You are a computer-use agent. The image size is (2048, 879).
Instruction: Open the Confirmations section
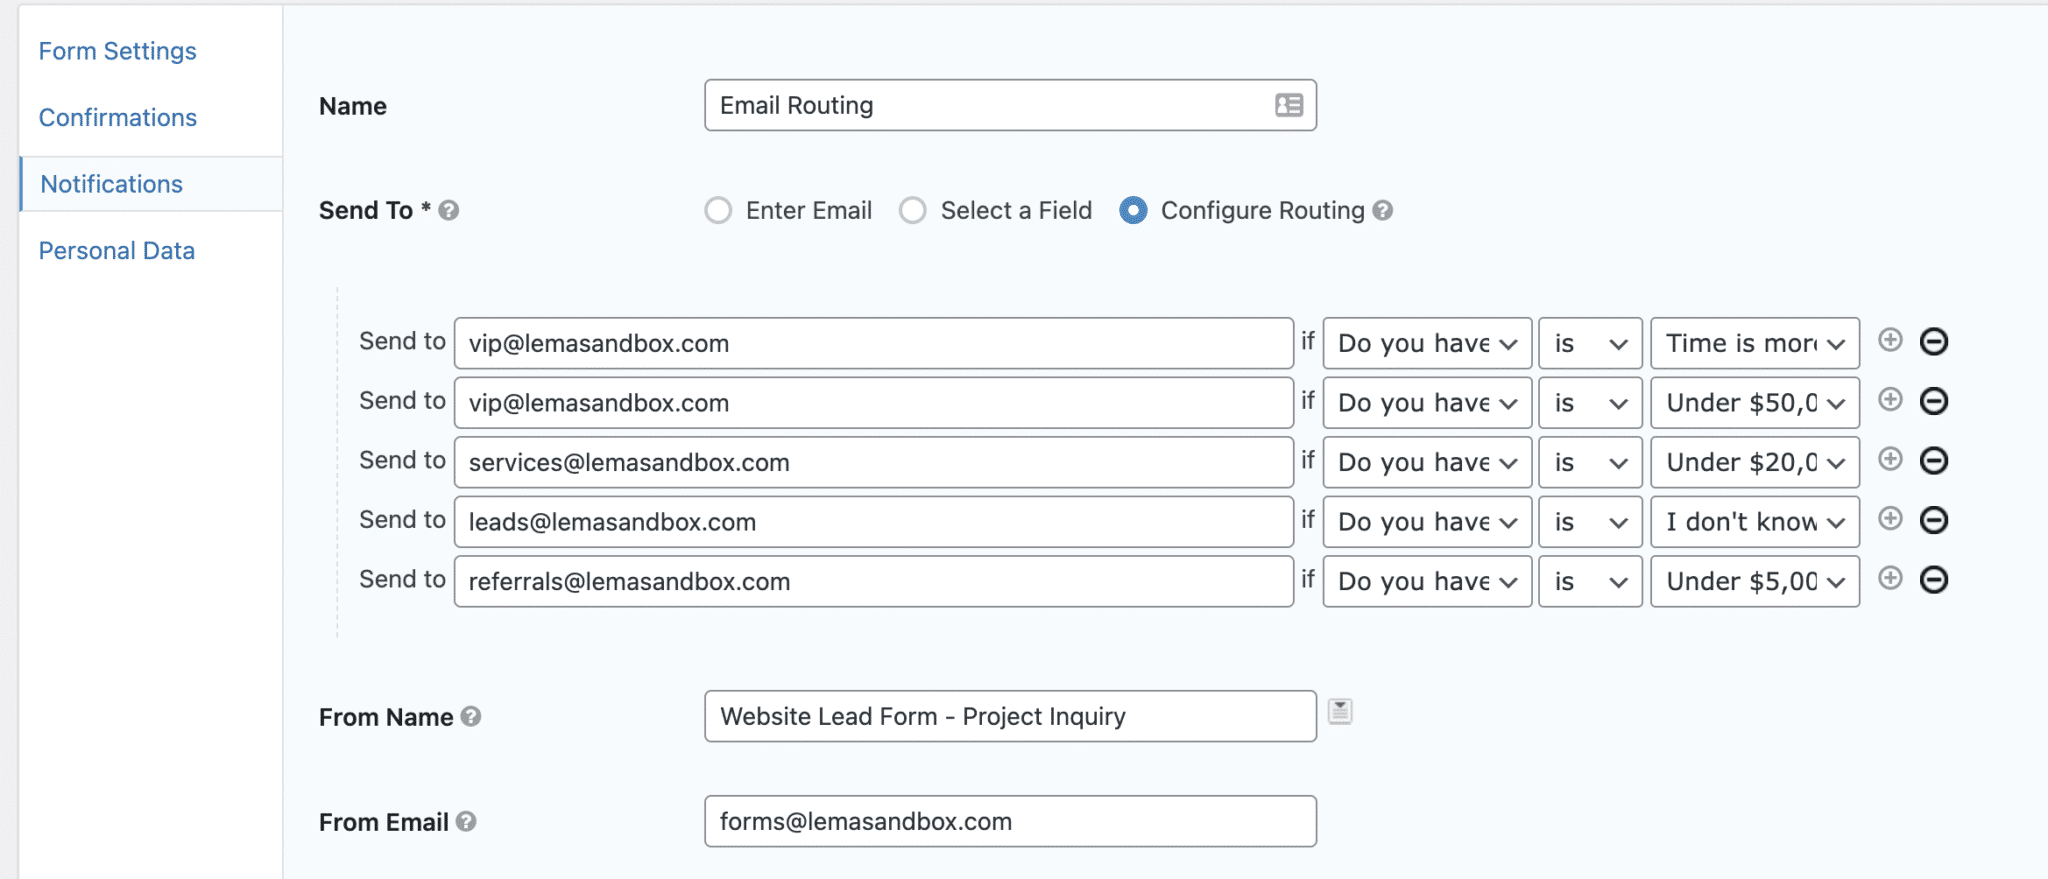(x=118, y=117)
